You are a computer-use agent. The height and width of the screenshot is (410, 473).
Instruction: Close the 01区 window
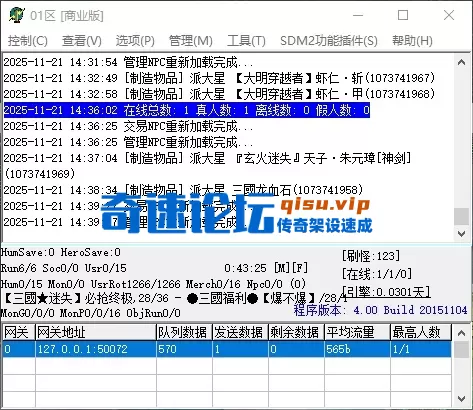click(x=449, y=15)
